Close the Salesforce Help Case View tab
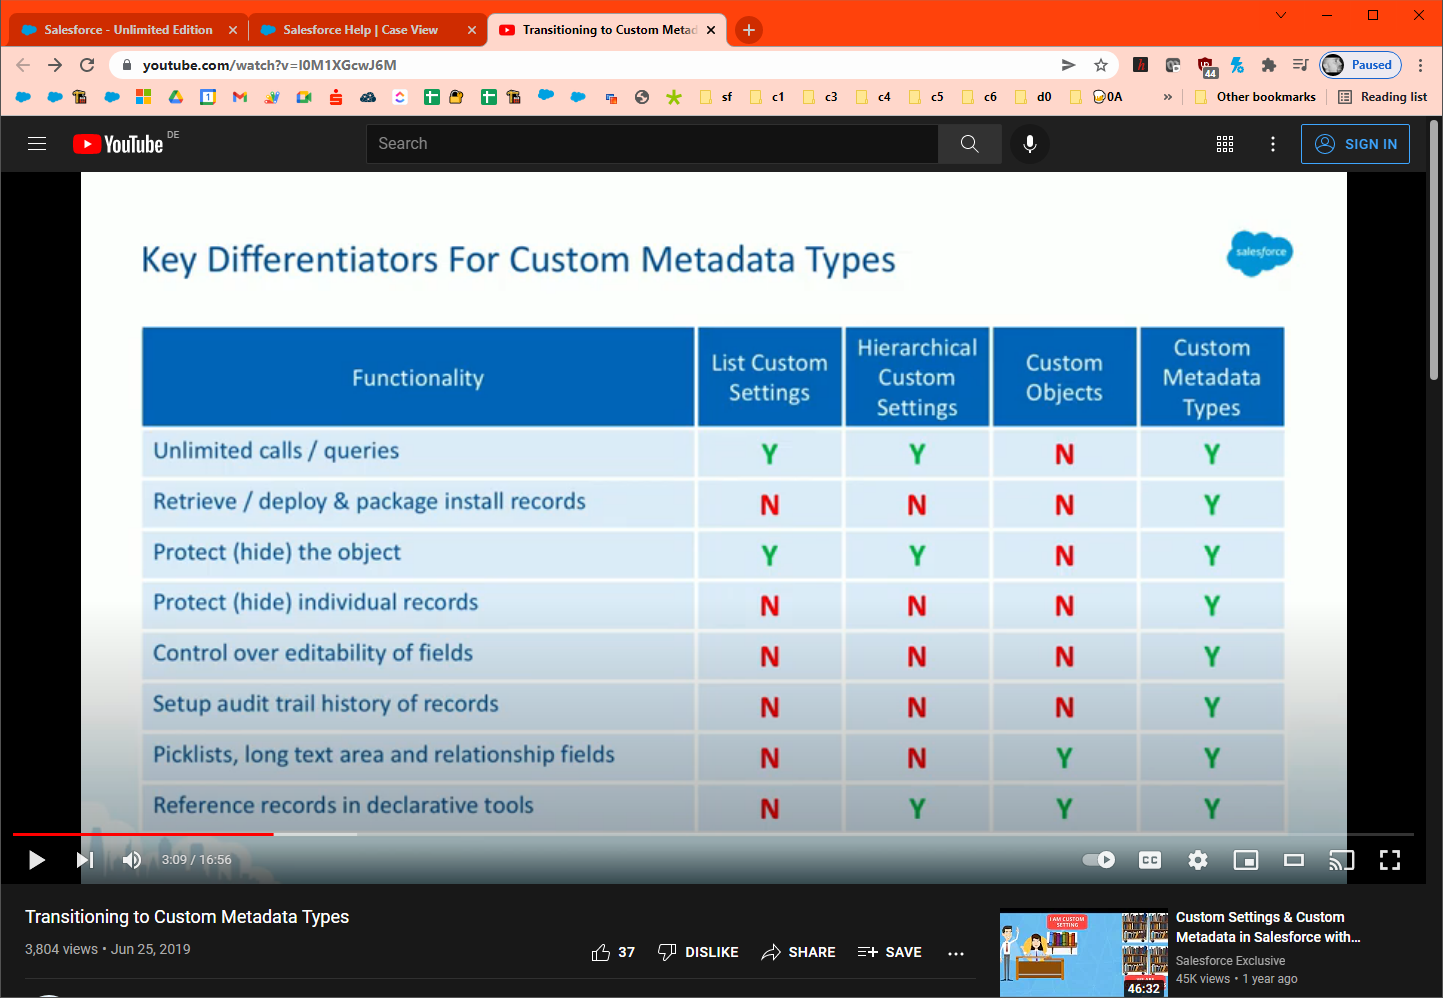This screenshot has width=1443, height=998. [472, 30]
